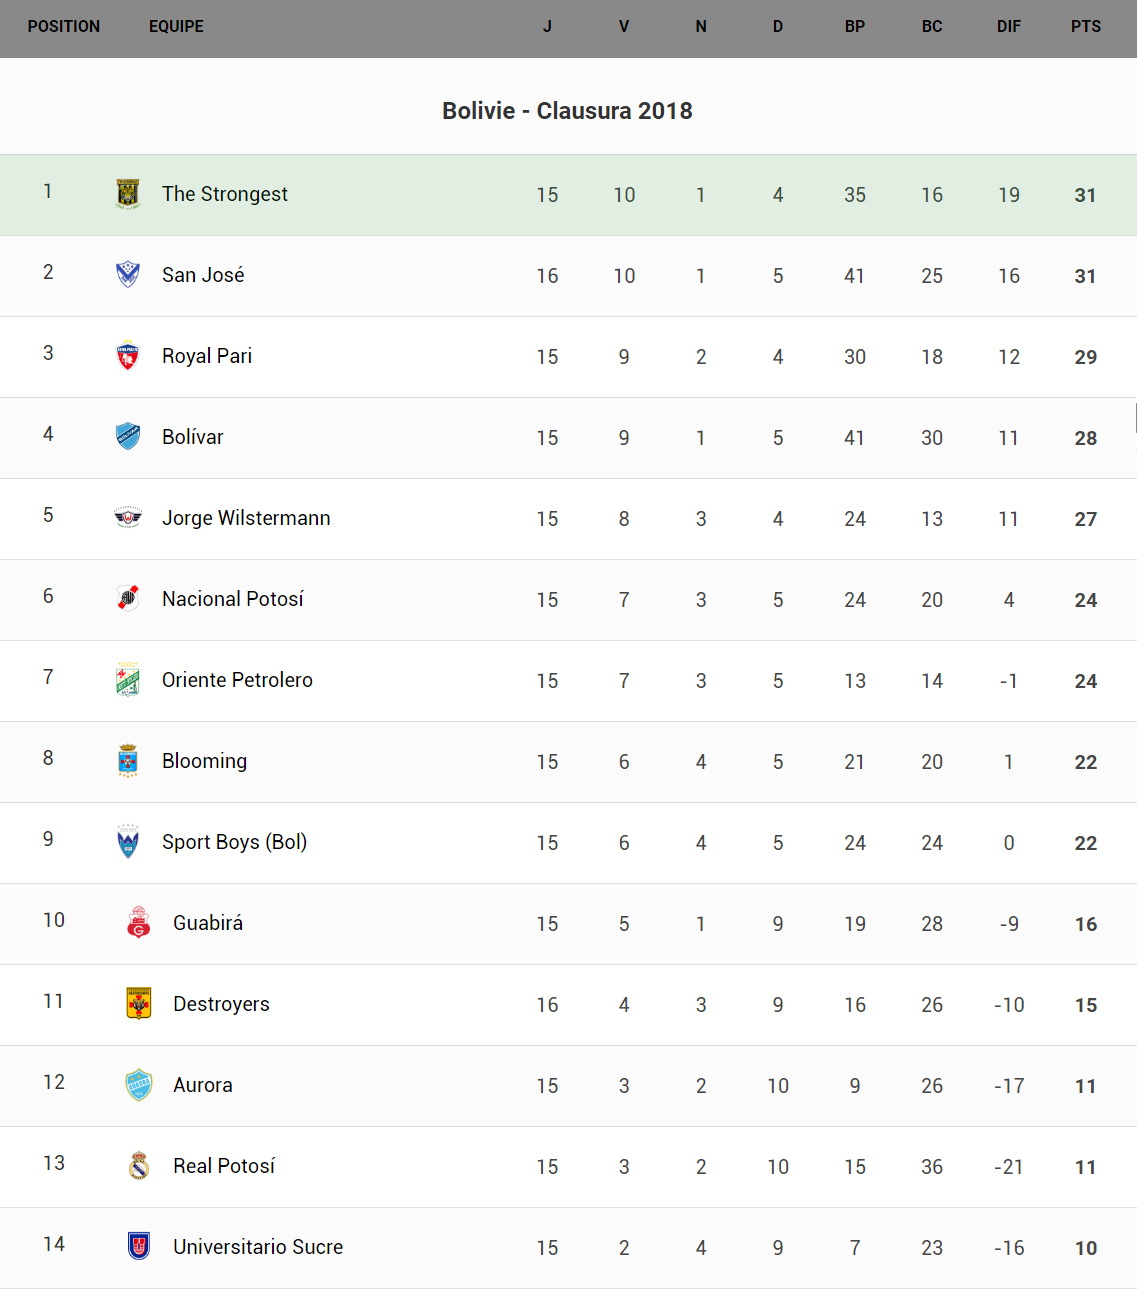Click the Guabirá red emblem
1137x1290 pixels.
click(x=139, y=923)
